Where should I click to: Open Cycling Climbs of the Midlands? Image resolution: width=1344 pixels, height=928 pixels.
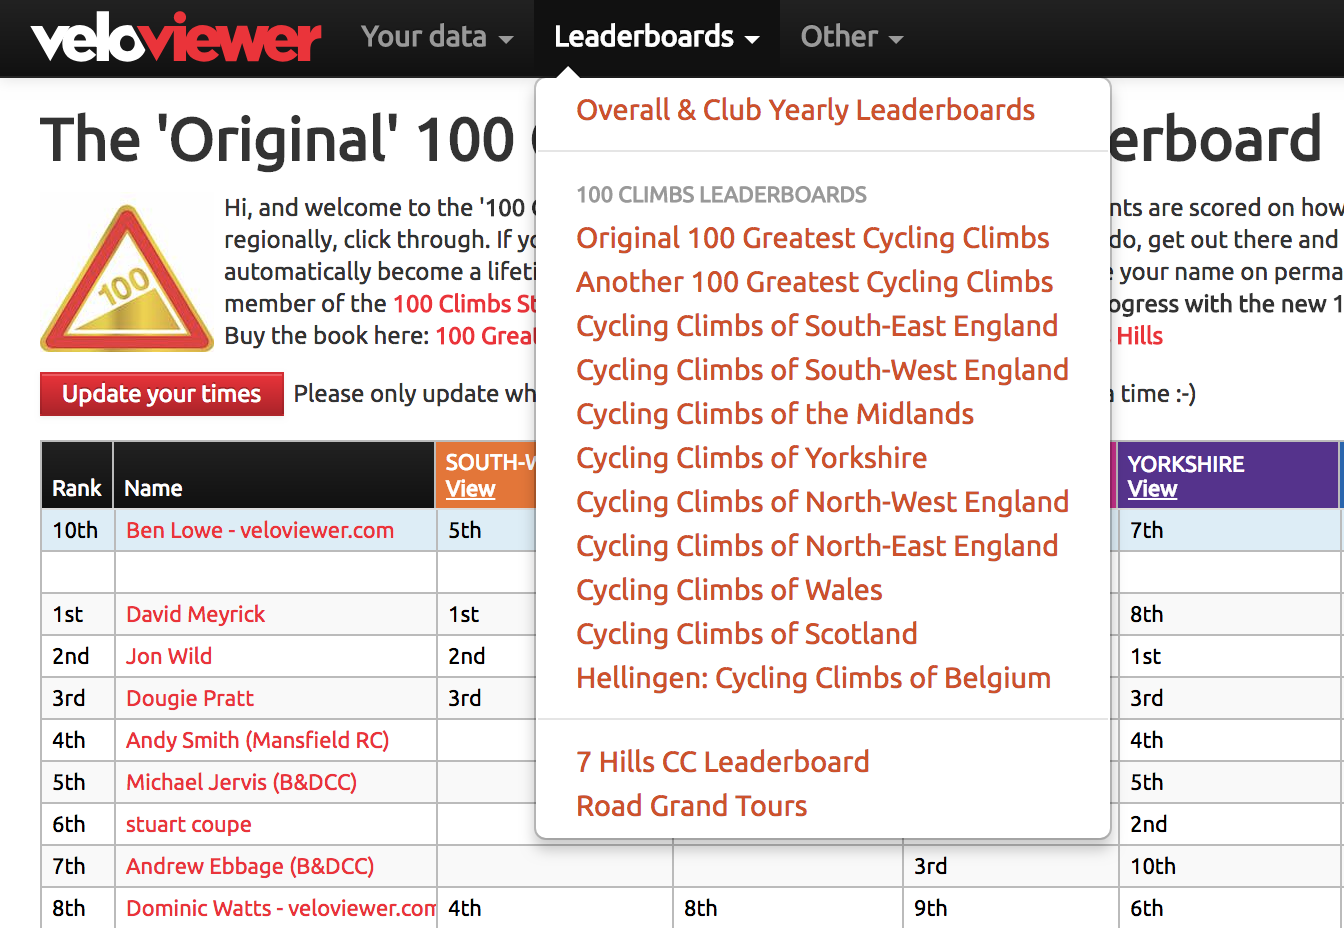[x=775, y=414]
